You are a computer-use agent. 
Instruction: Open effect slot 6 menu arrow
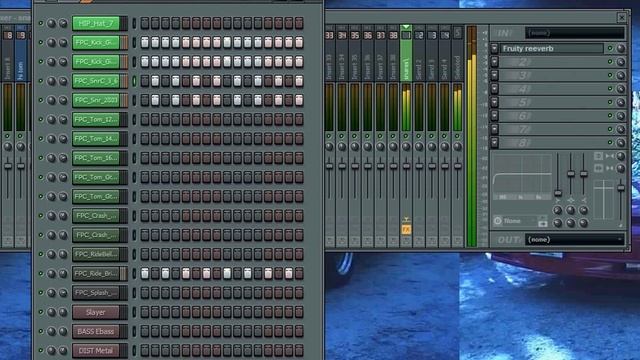coord(494,116)
